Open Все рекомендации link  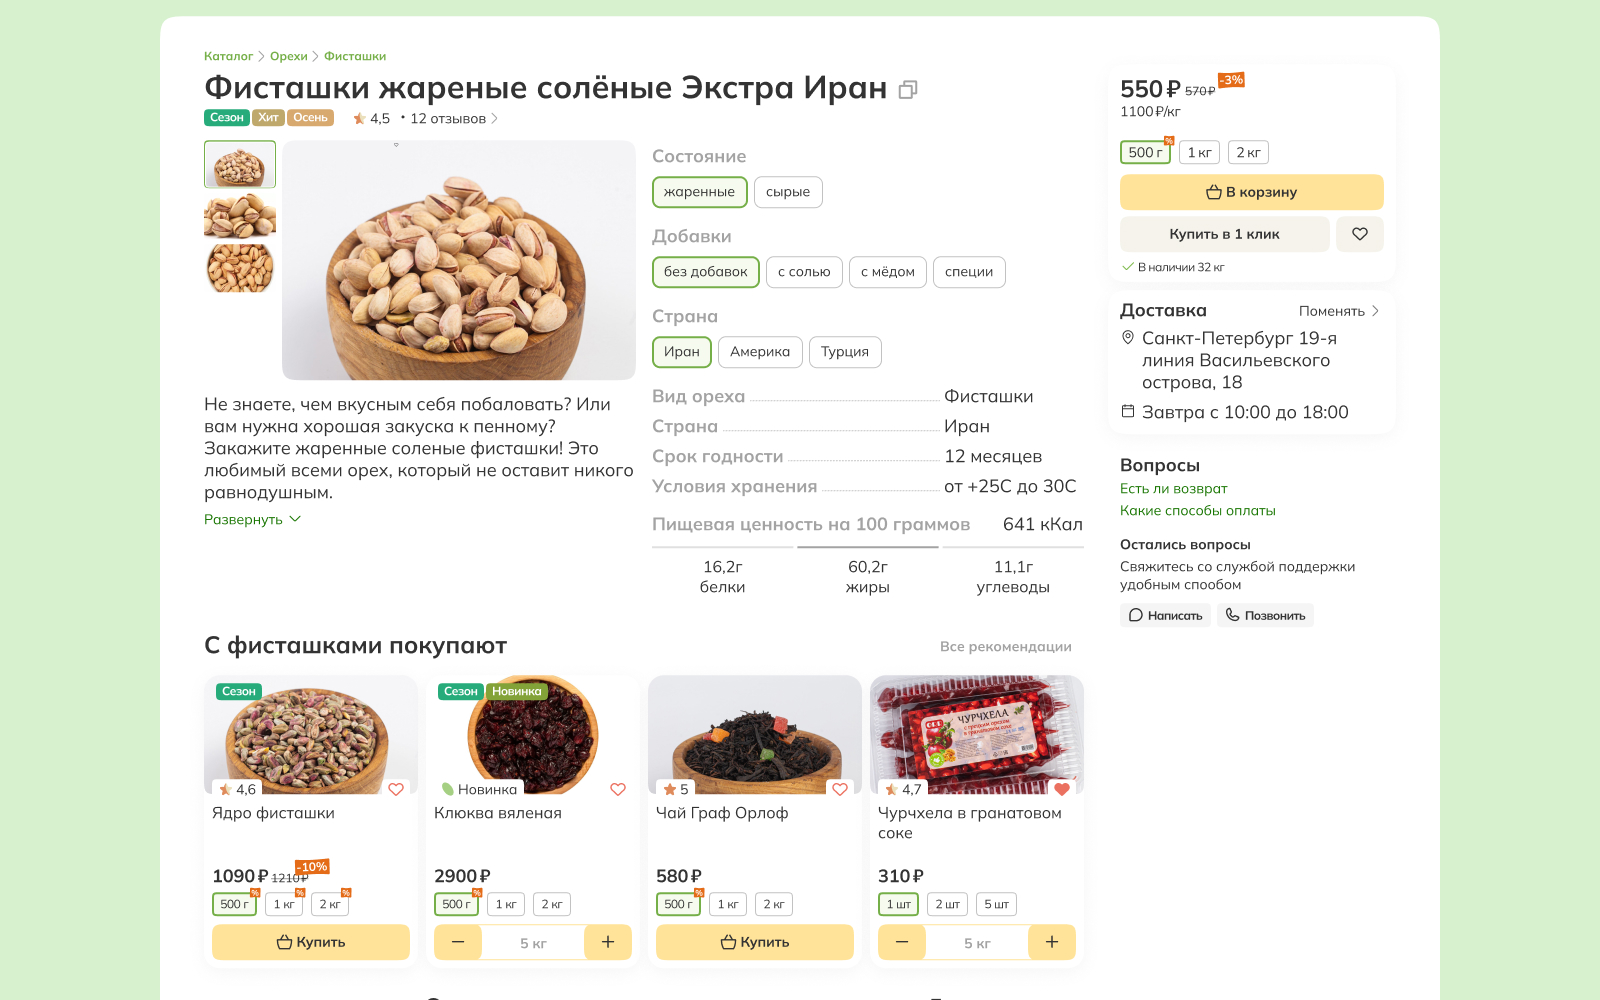point(1005,646)
